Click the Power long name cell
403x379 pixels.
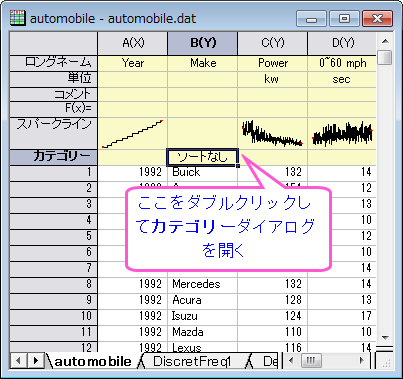click(273, 63)
